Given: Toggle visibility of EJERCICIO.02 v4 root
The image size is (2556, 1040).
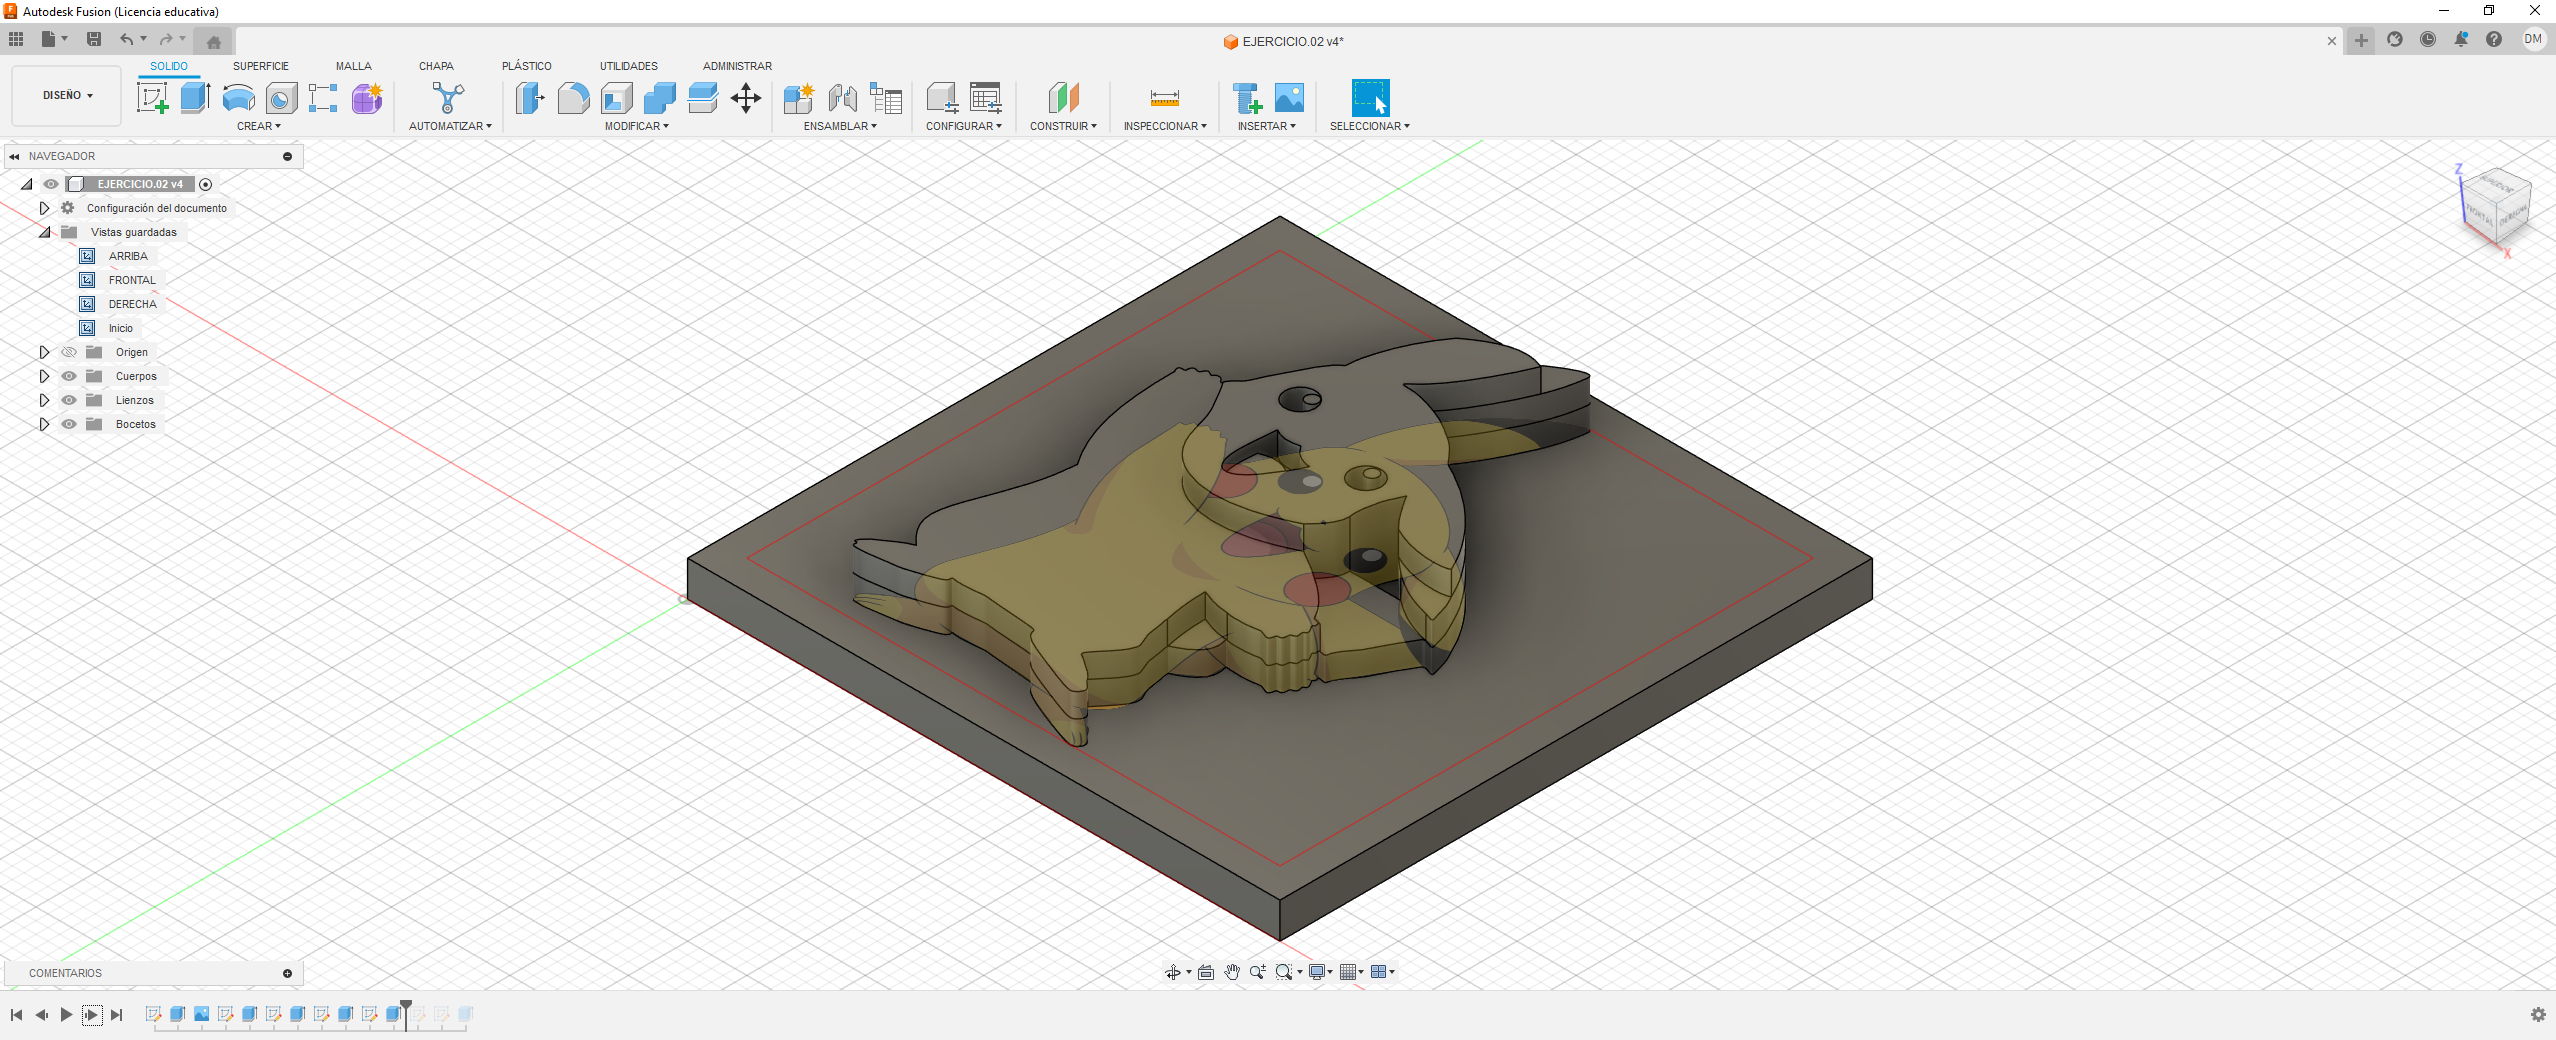Looking at the screenshot, I should (51, 184).
